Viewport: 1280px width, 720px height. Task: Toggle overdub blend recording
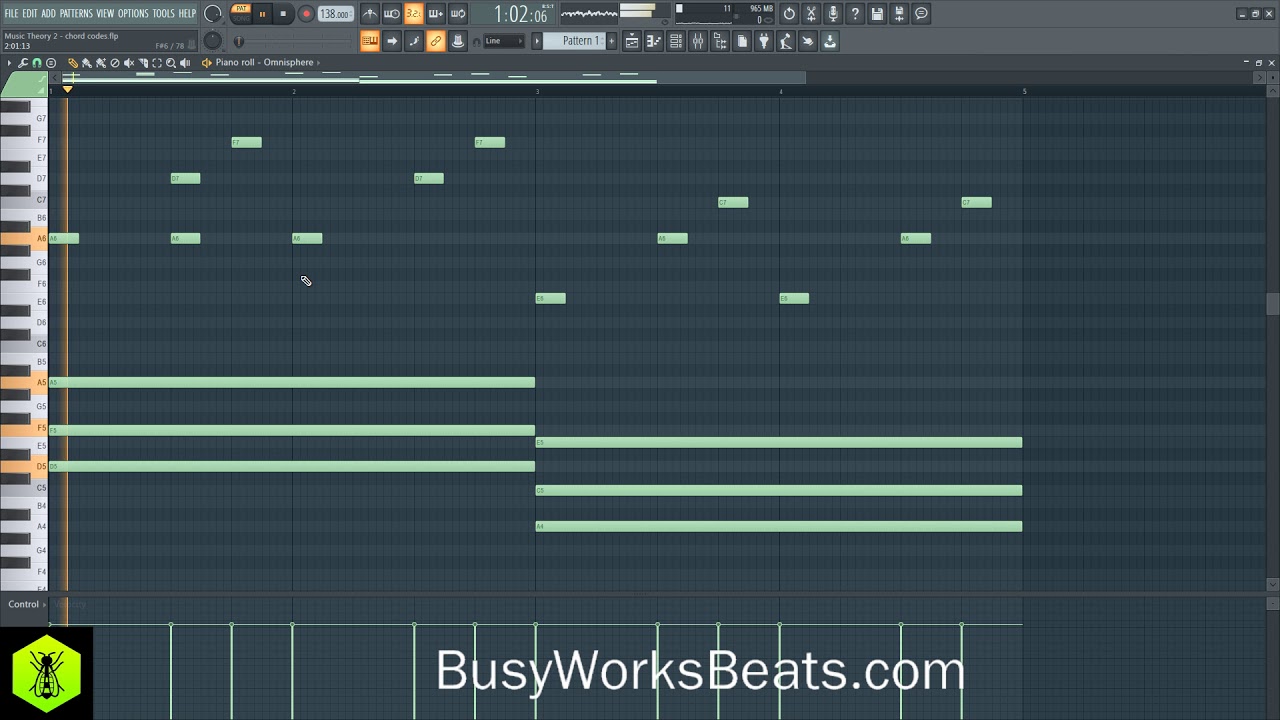click(436, 14)
